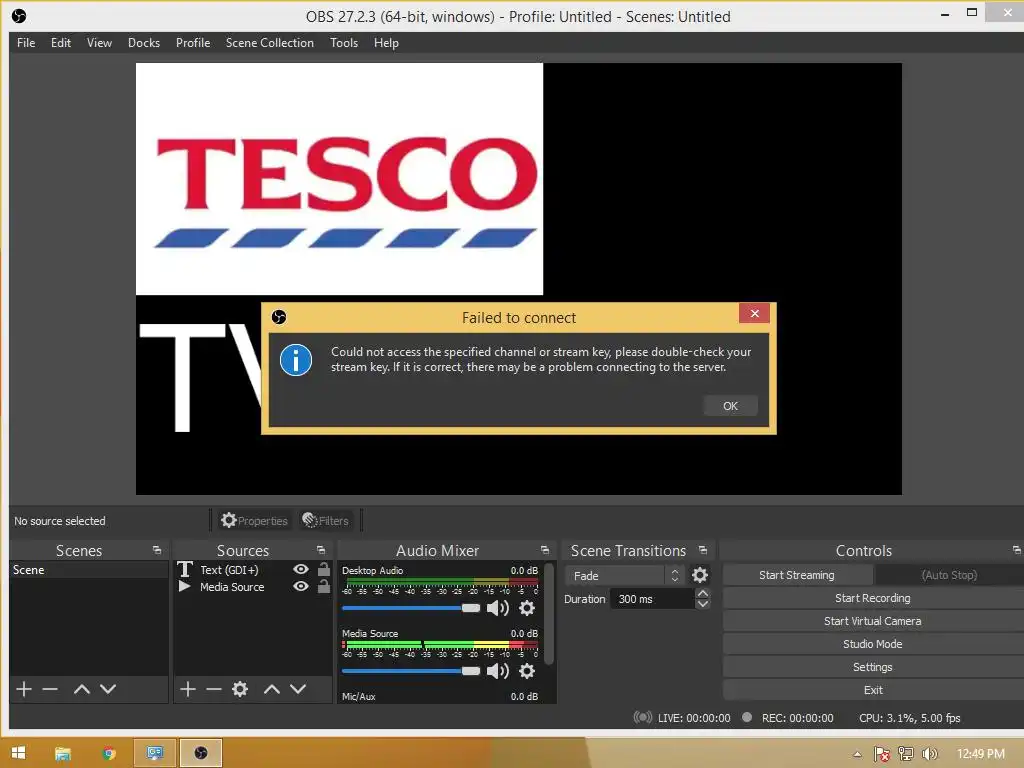Pop out the Scenes dock

click(157, 550)
